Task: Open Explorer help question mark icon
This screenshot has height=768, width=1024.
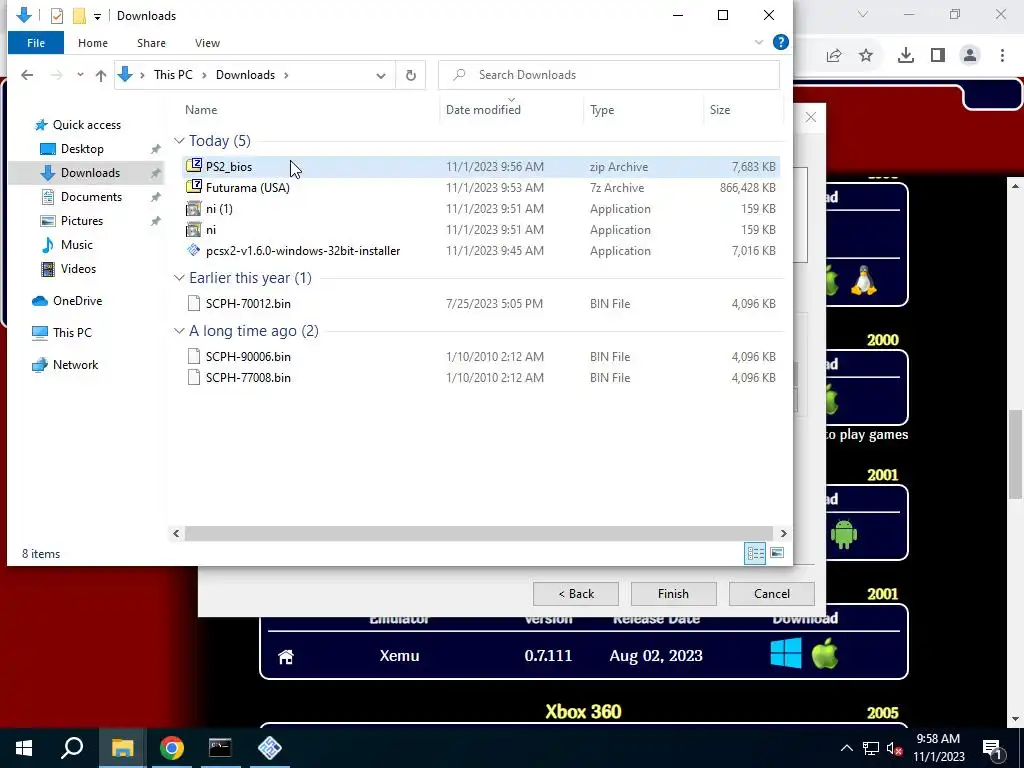Action: coord(780,42)
